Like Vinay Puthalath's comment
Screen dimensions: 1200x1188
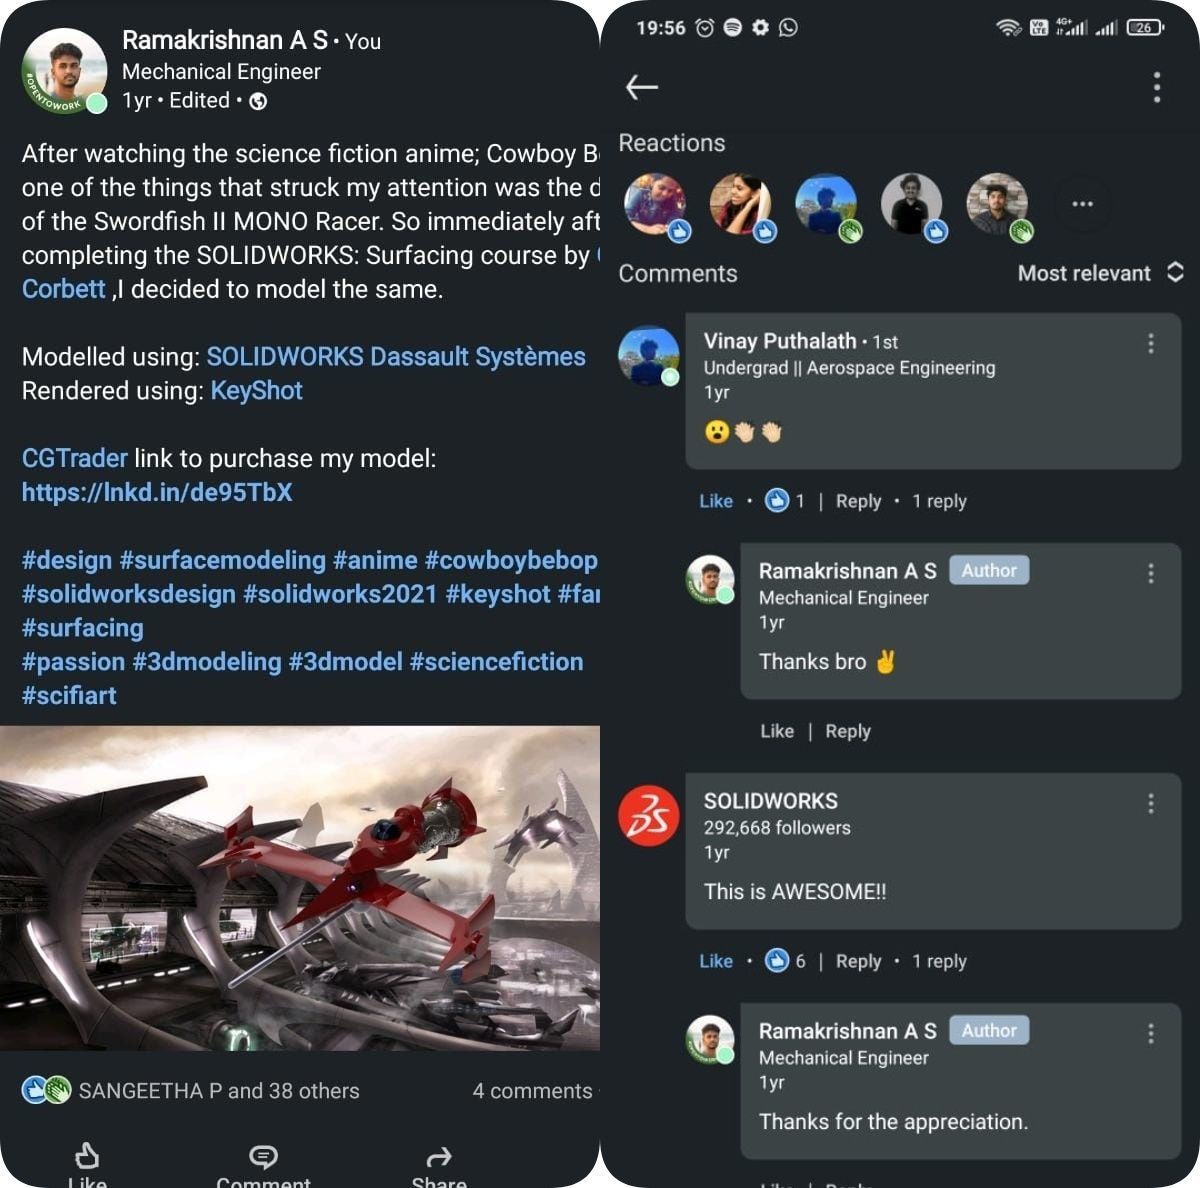(x=716, y=501)
